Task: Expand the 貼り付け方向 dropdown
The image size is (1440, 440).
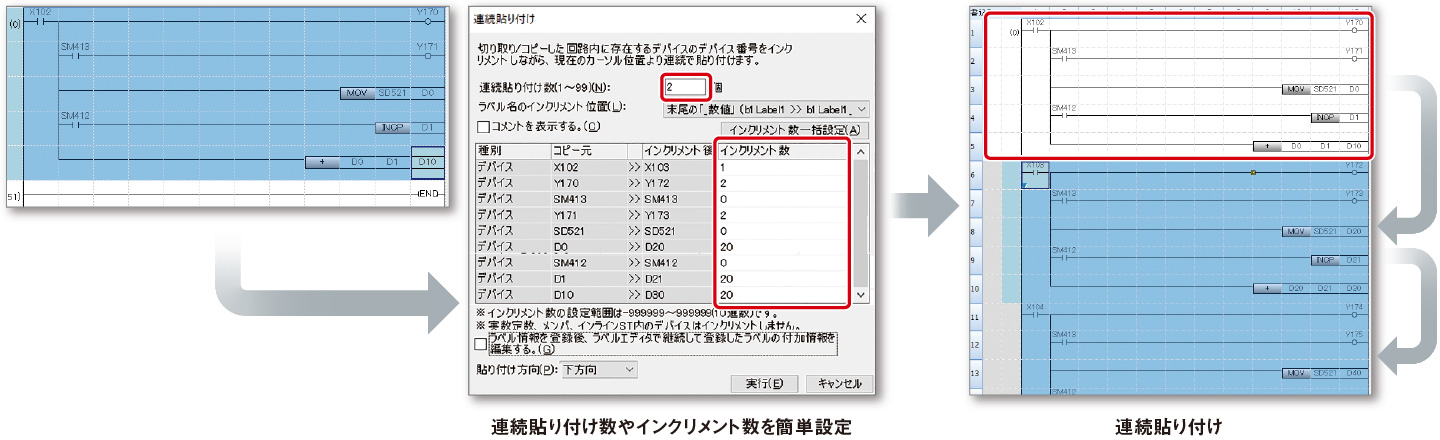Action: [x=598, y=370]
